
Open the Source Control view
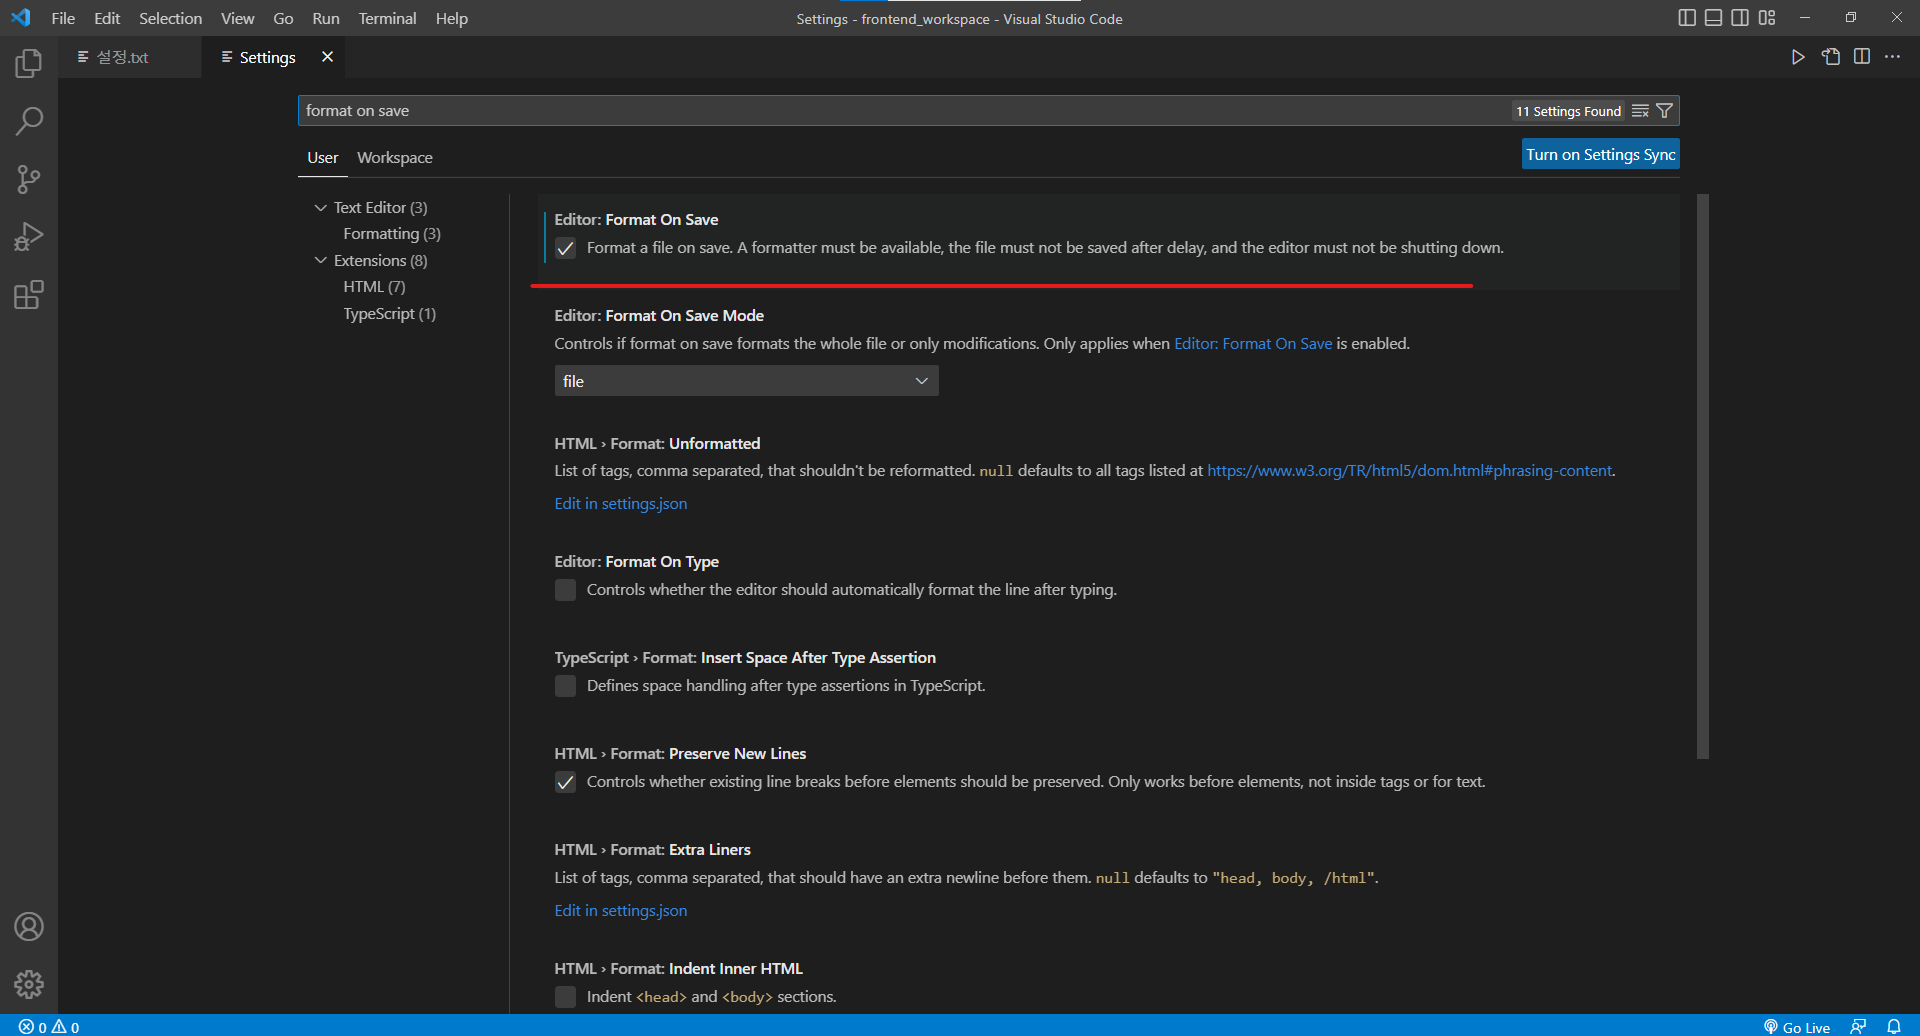pos(29,180)
